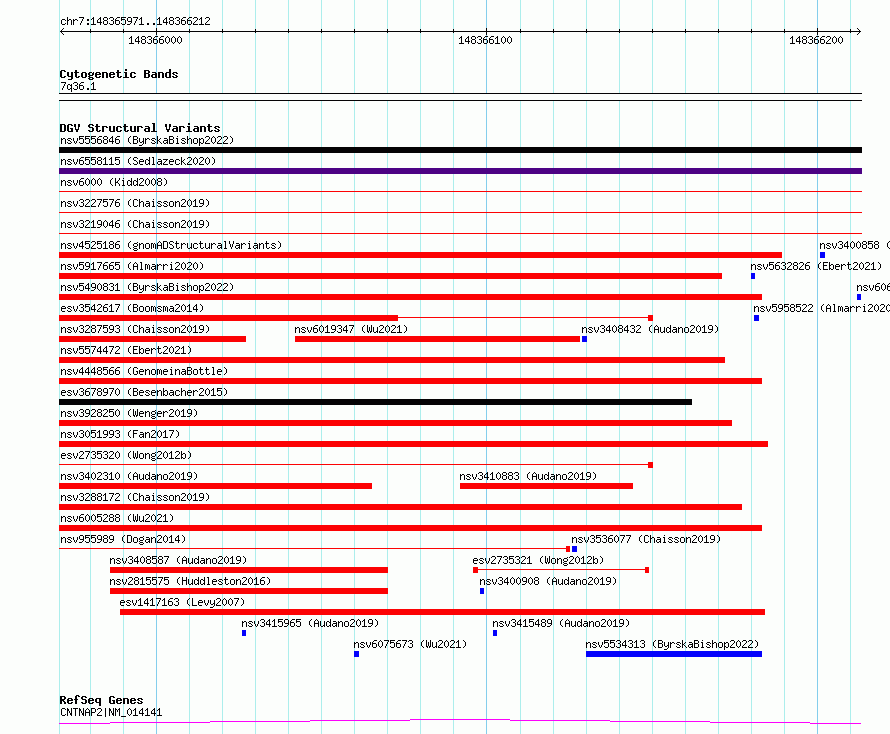Viewport: 890px width, 734px height.
Task: Select the red nsv6019347 variant bar
Action: click(437, 339)
